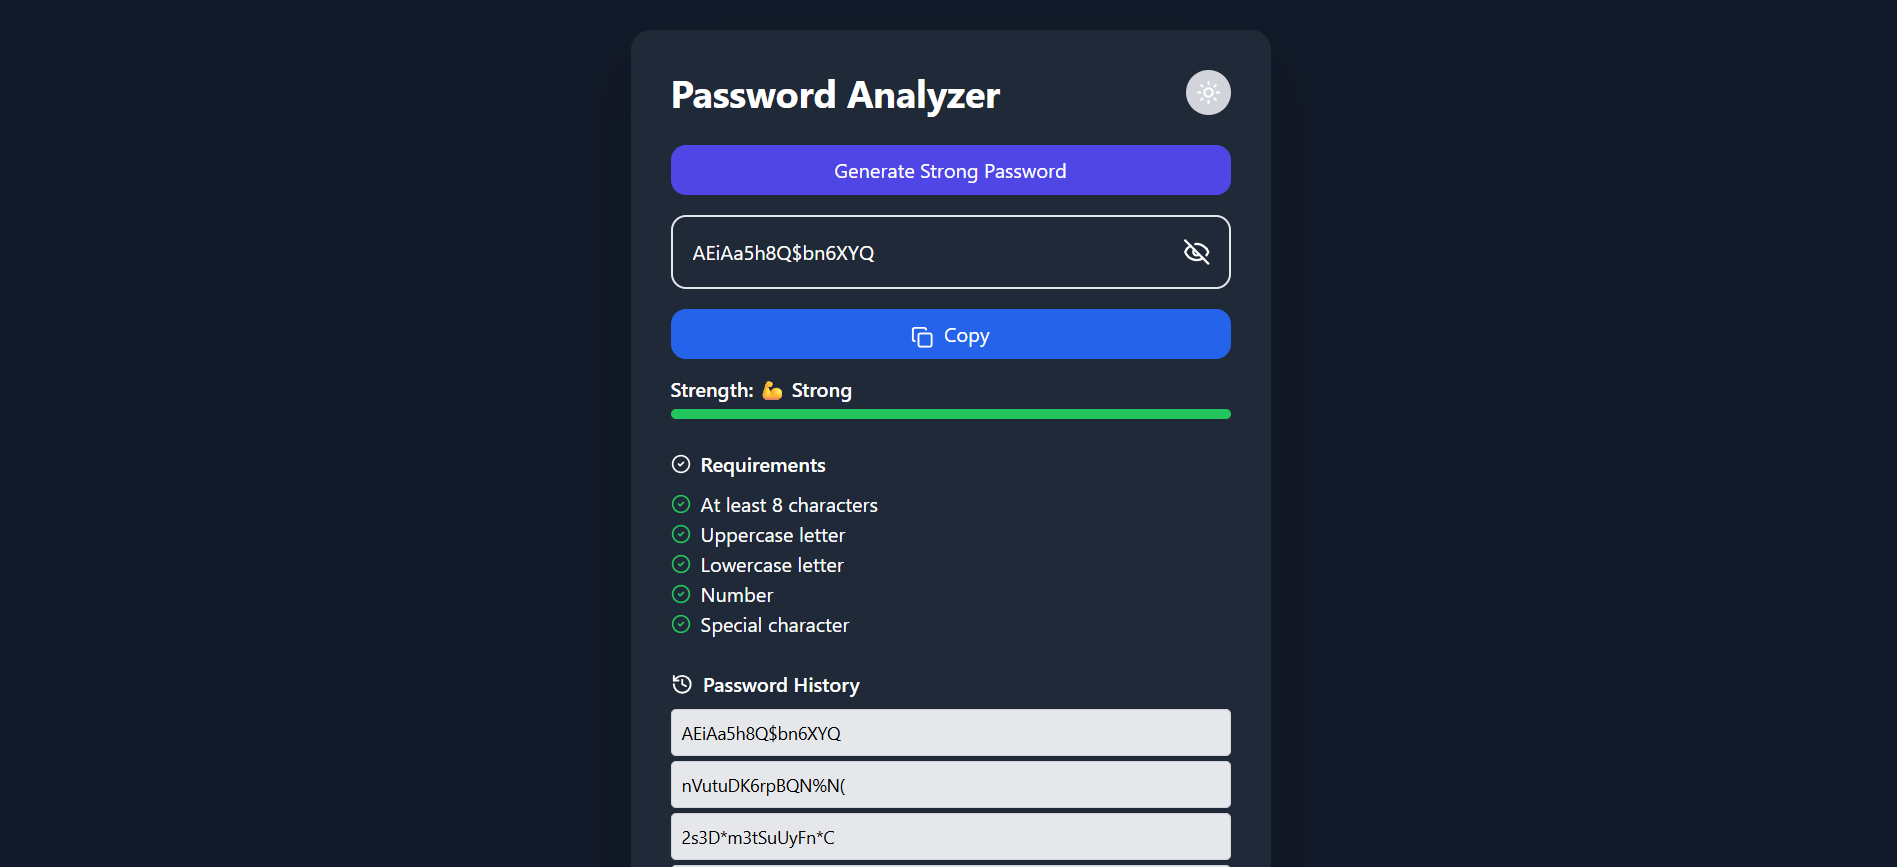The image size is (1897, 867).
Task: Click the password input field
Action: coord(900,252)
